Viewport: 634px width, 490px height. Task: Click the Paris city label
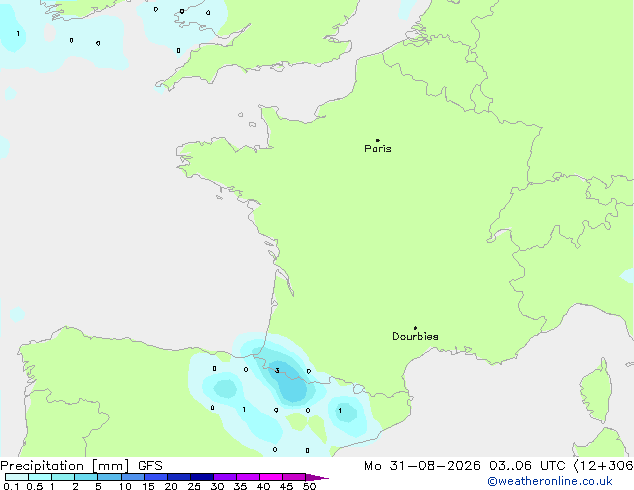click(378, 149)
